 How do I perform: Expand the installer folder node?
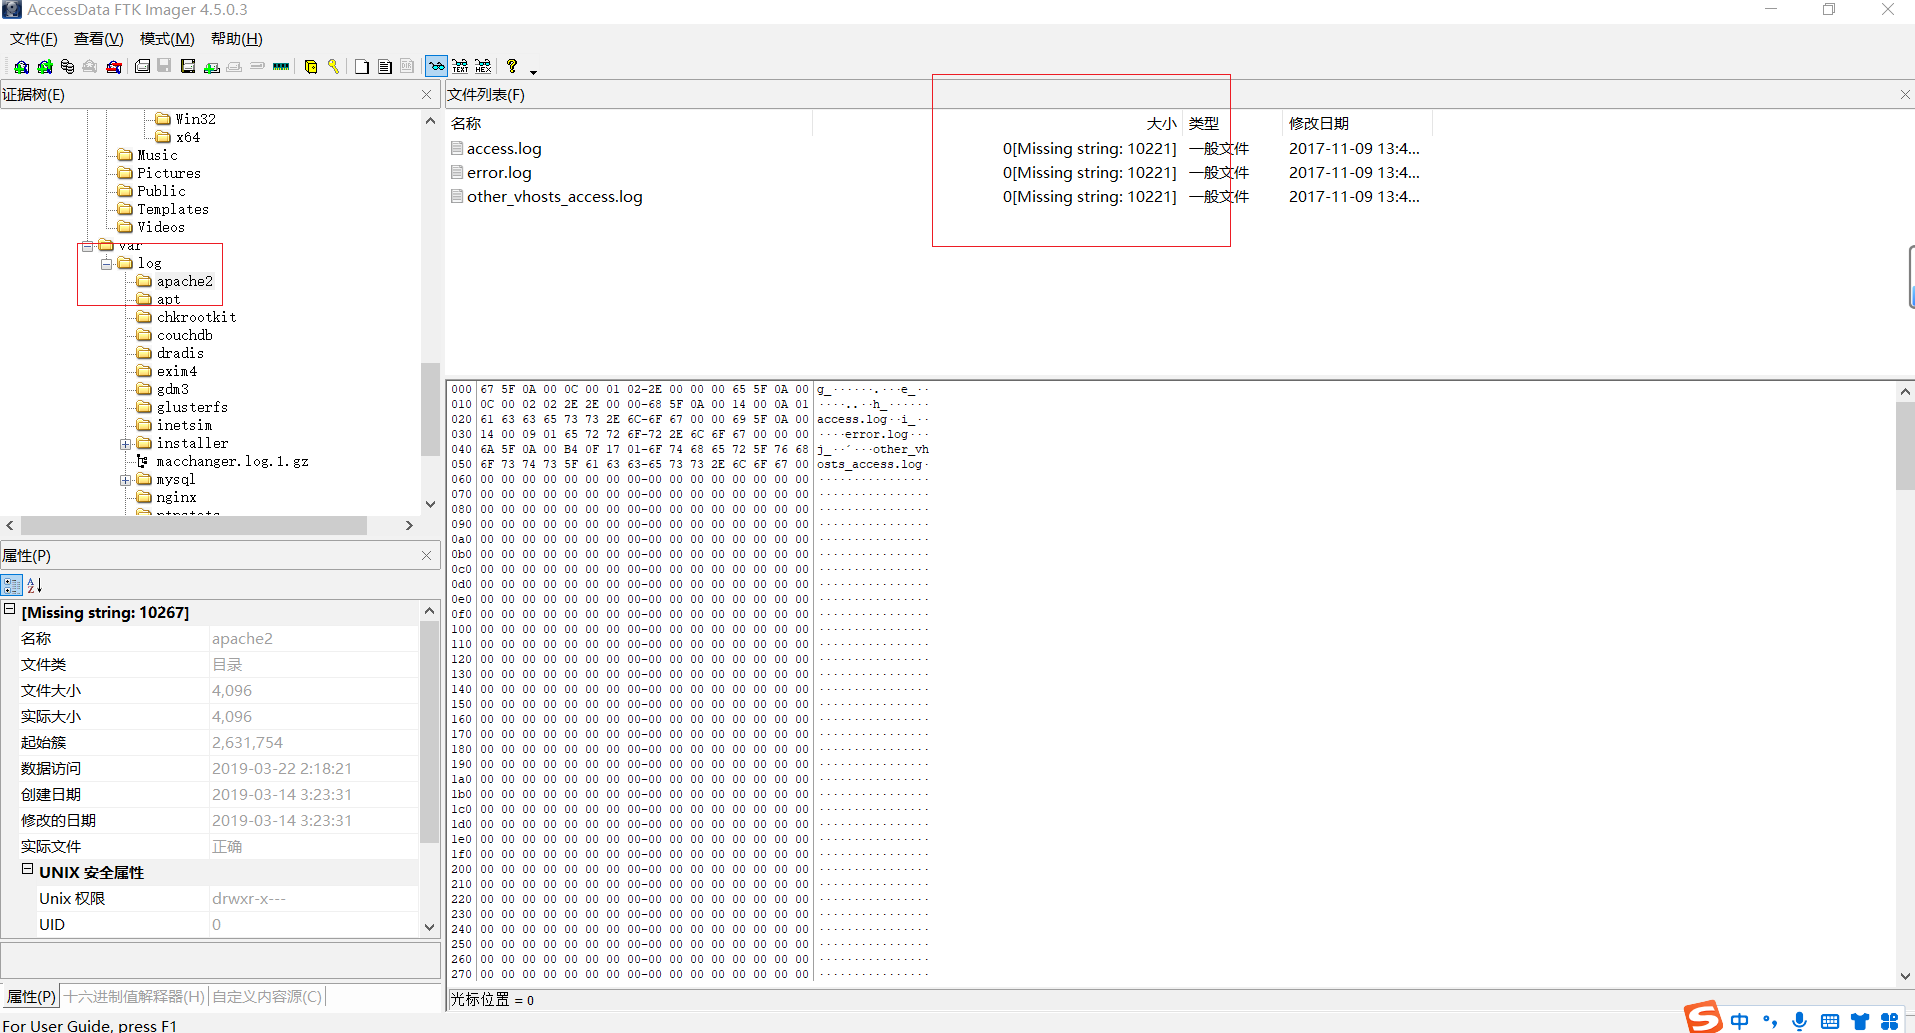coord(126,444)
